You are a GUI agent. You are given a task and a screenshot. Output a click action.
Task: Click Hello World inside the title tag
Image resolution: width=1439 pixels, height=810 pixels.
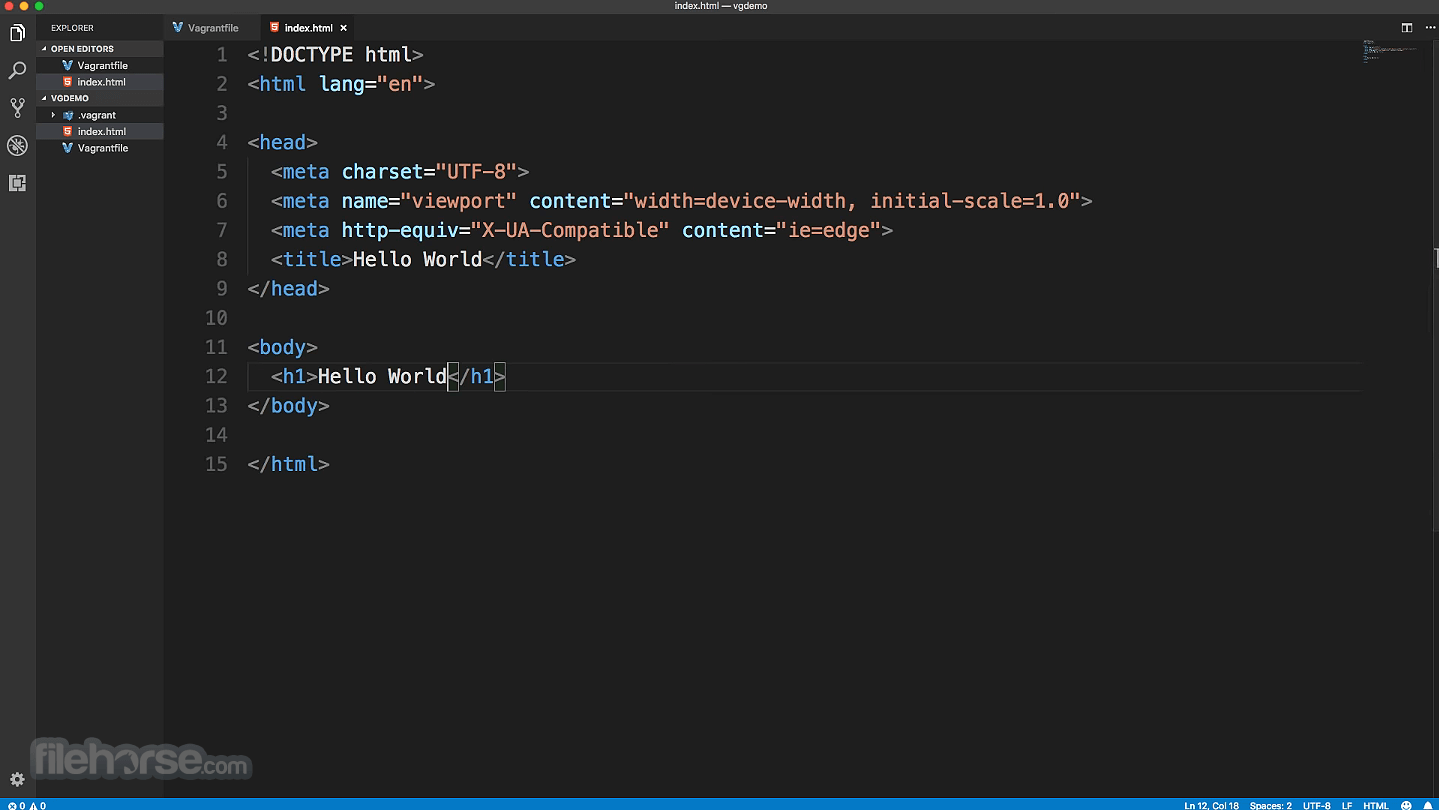click(x=417, y=259)
